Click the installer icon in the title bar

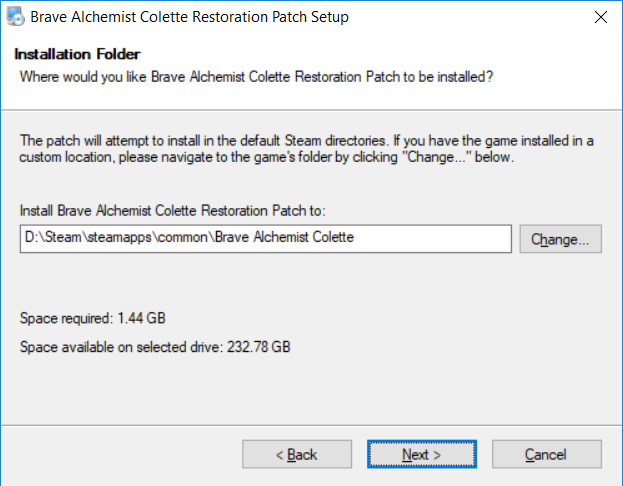[14, 17]
